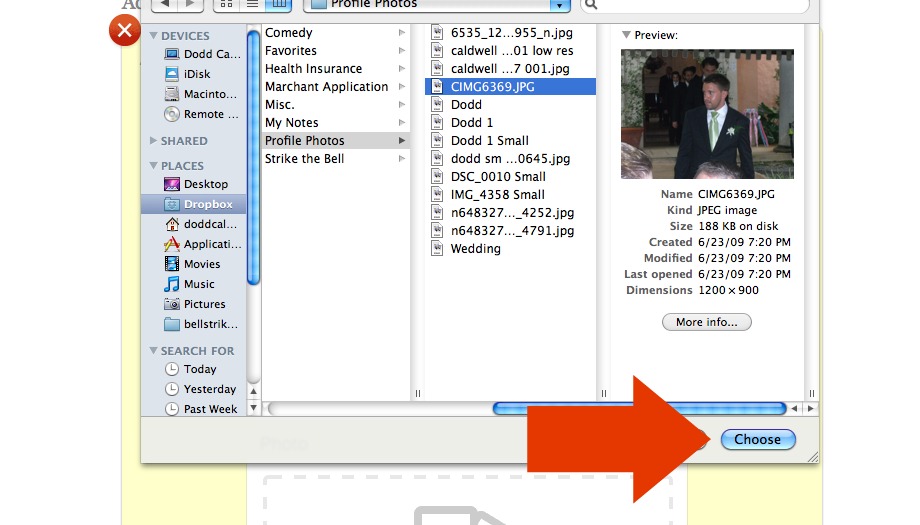920x525 pixels.
Task: Open doddcal... home folder
Action: click(201, 224)
